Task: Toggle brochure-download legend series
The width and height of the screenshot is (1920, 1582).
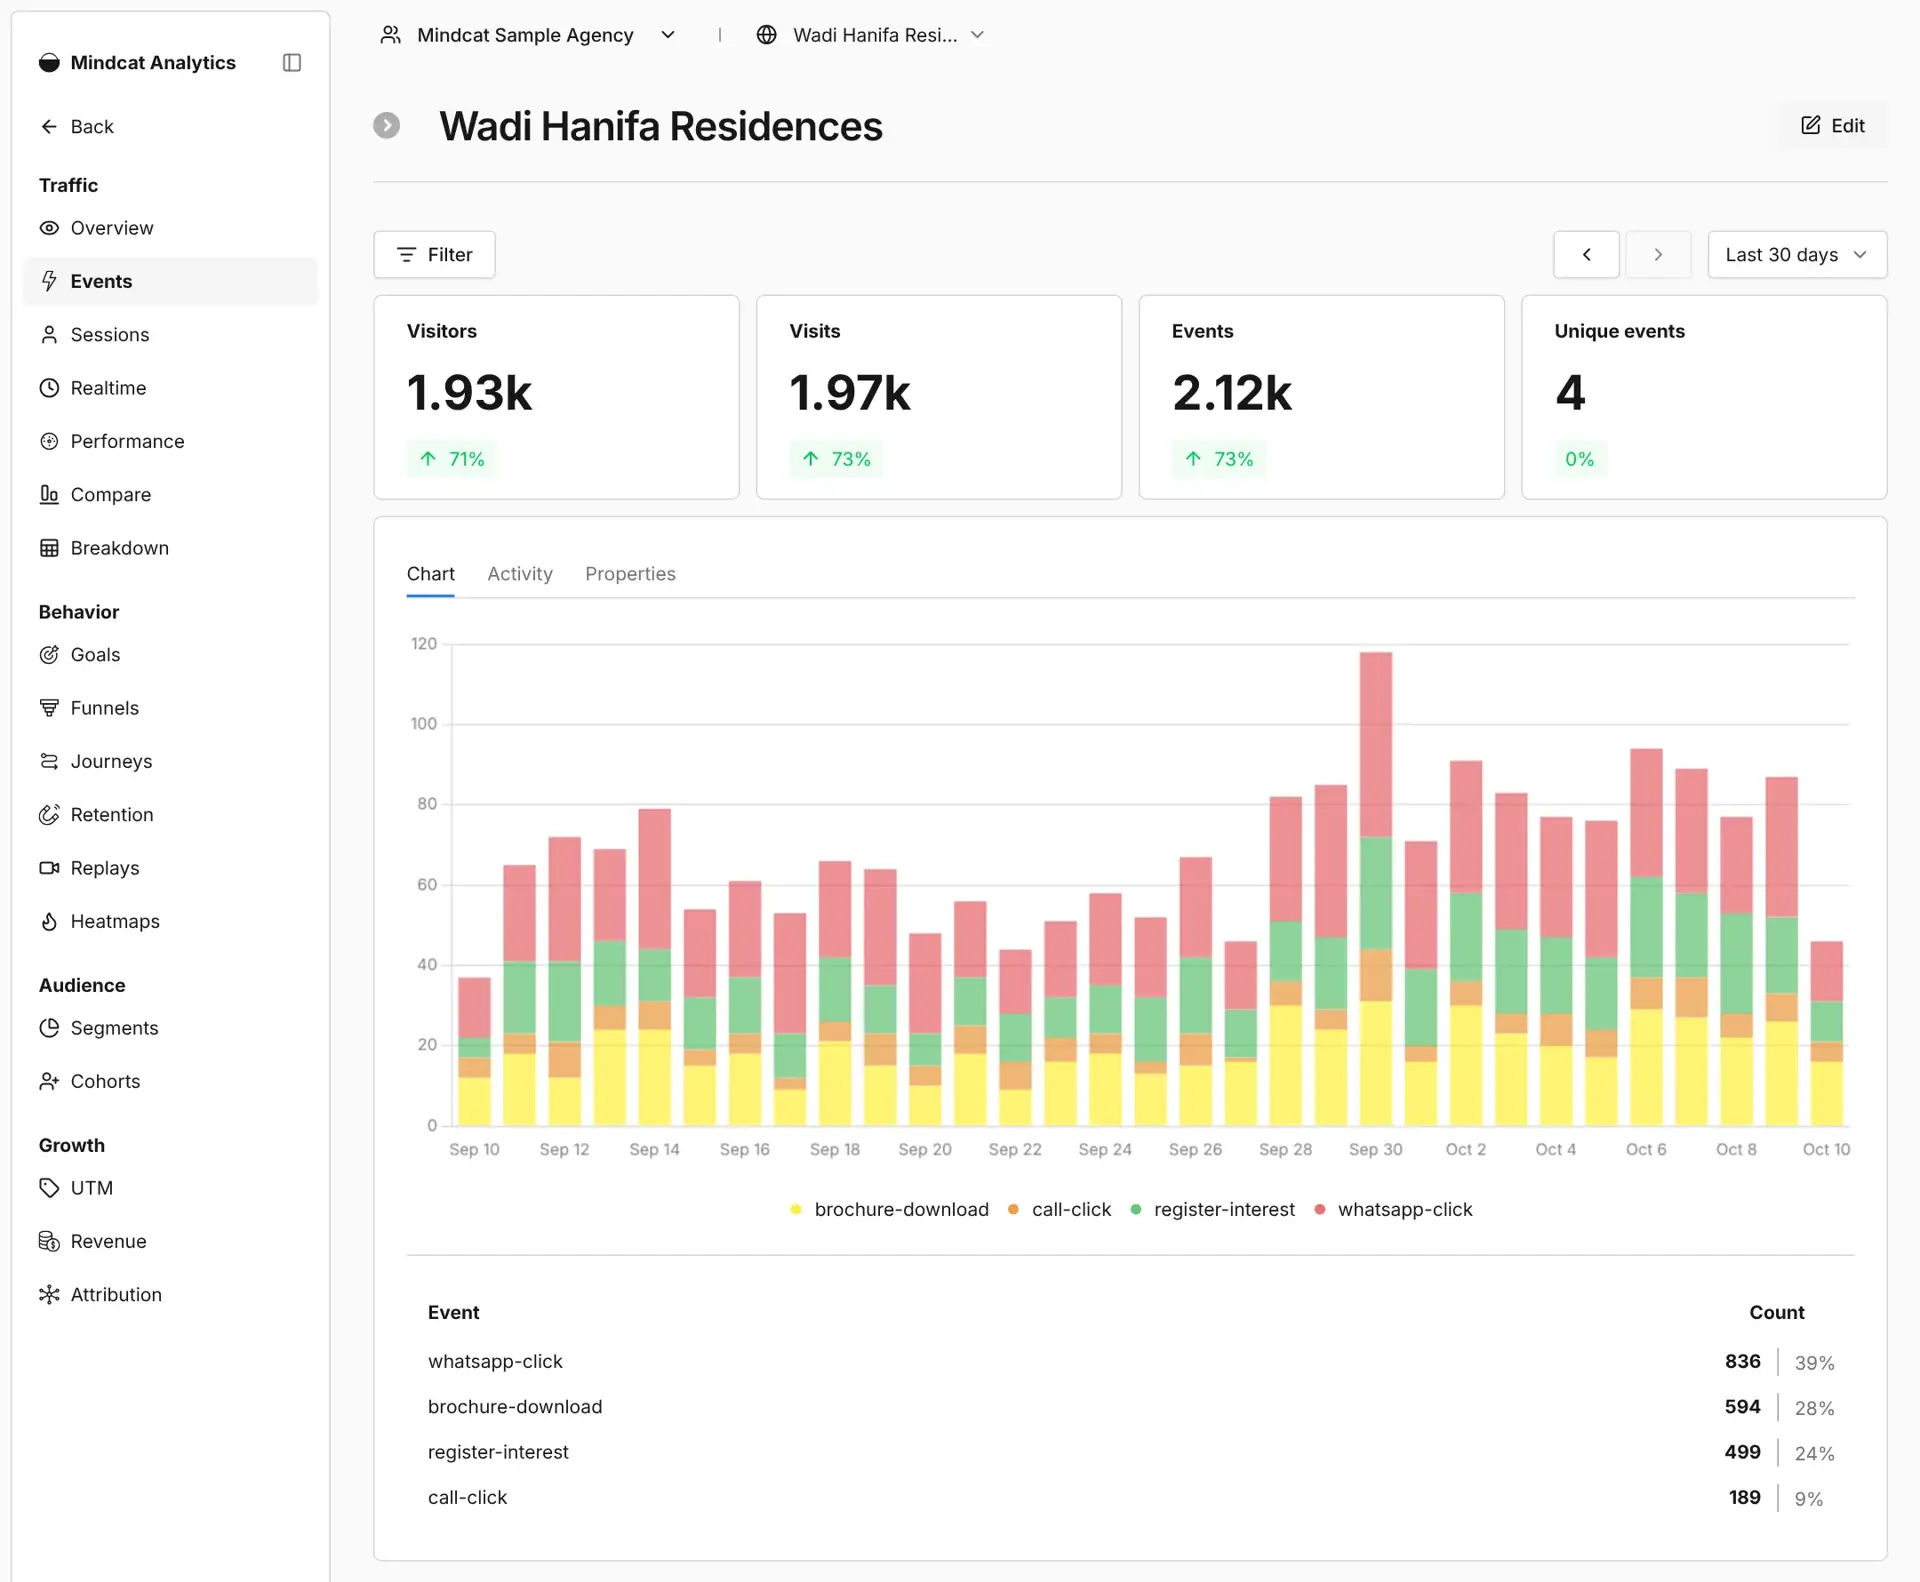Action: [x=889, y=1210]
